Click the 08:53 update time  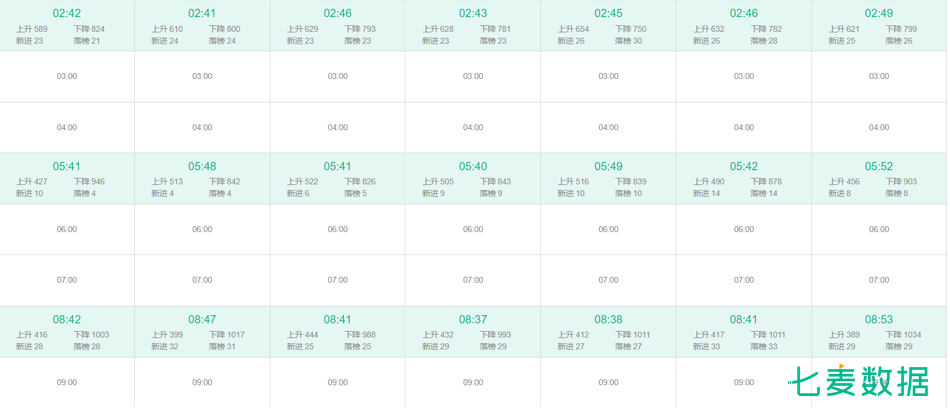point(879,319)
